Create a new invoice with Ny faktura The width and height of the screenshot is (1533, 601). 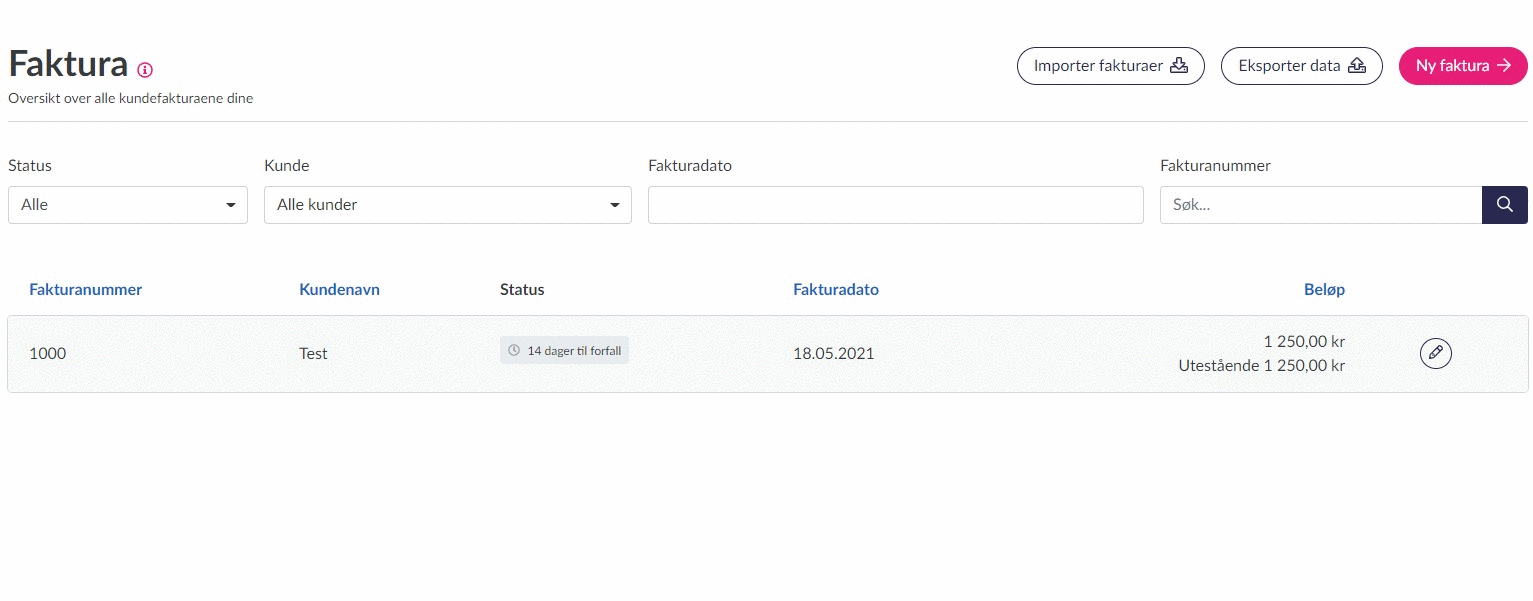pyautogui.click(x=1462, y=66)
